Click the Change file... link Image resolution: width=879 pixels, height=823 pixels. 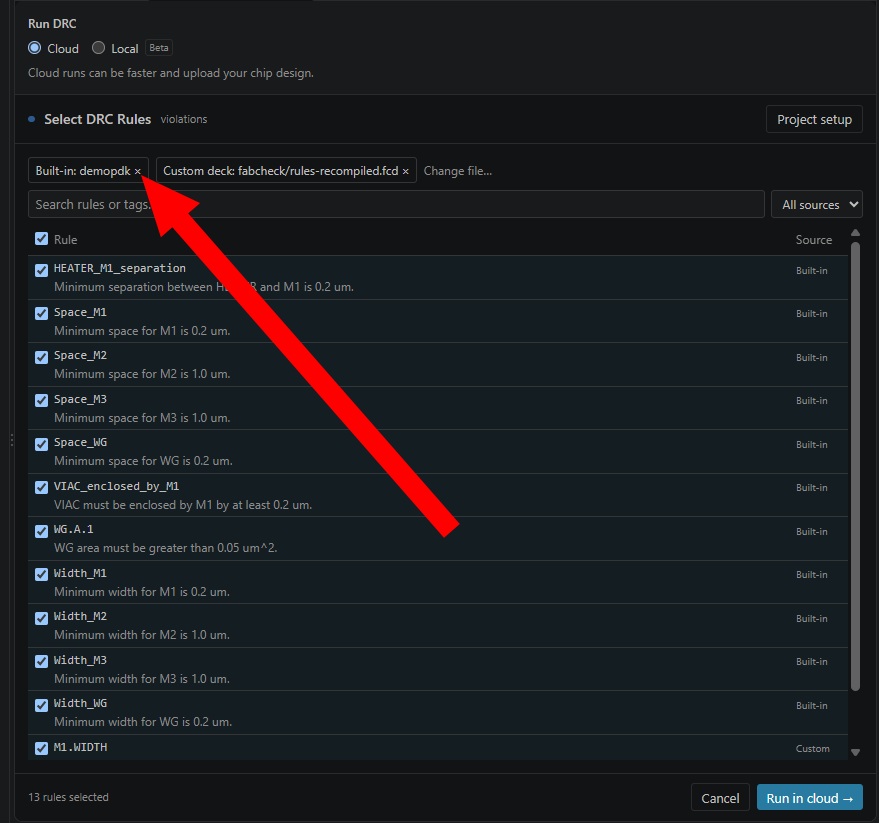(x=458, y=171)
